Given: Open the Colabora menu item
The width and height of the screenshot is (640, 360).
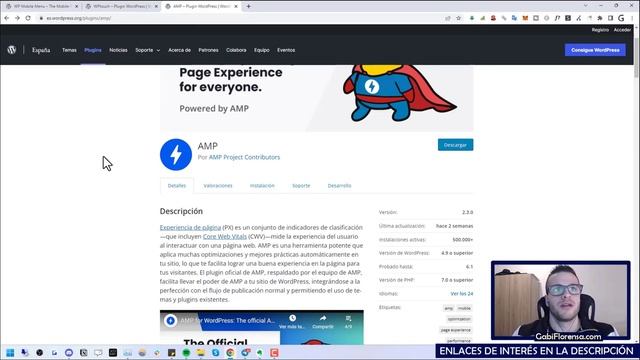Looking at the screenshot, I should tap(236, 50).
